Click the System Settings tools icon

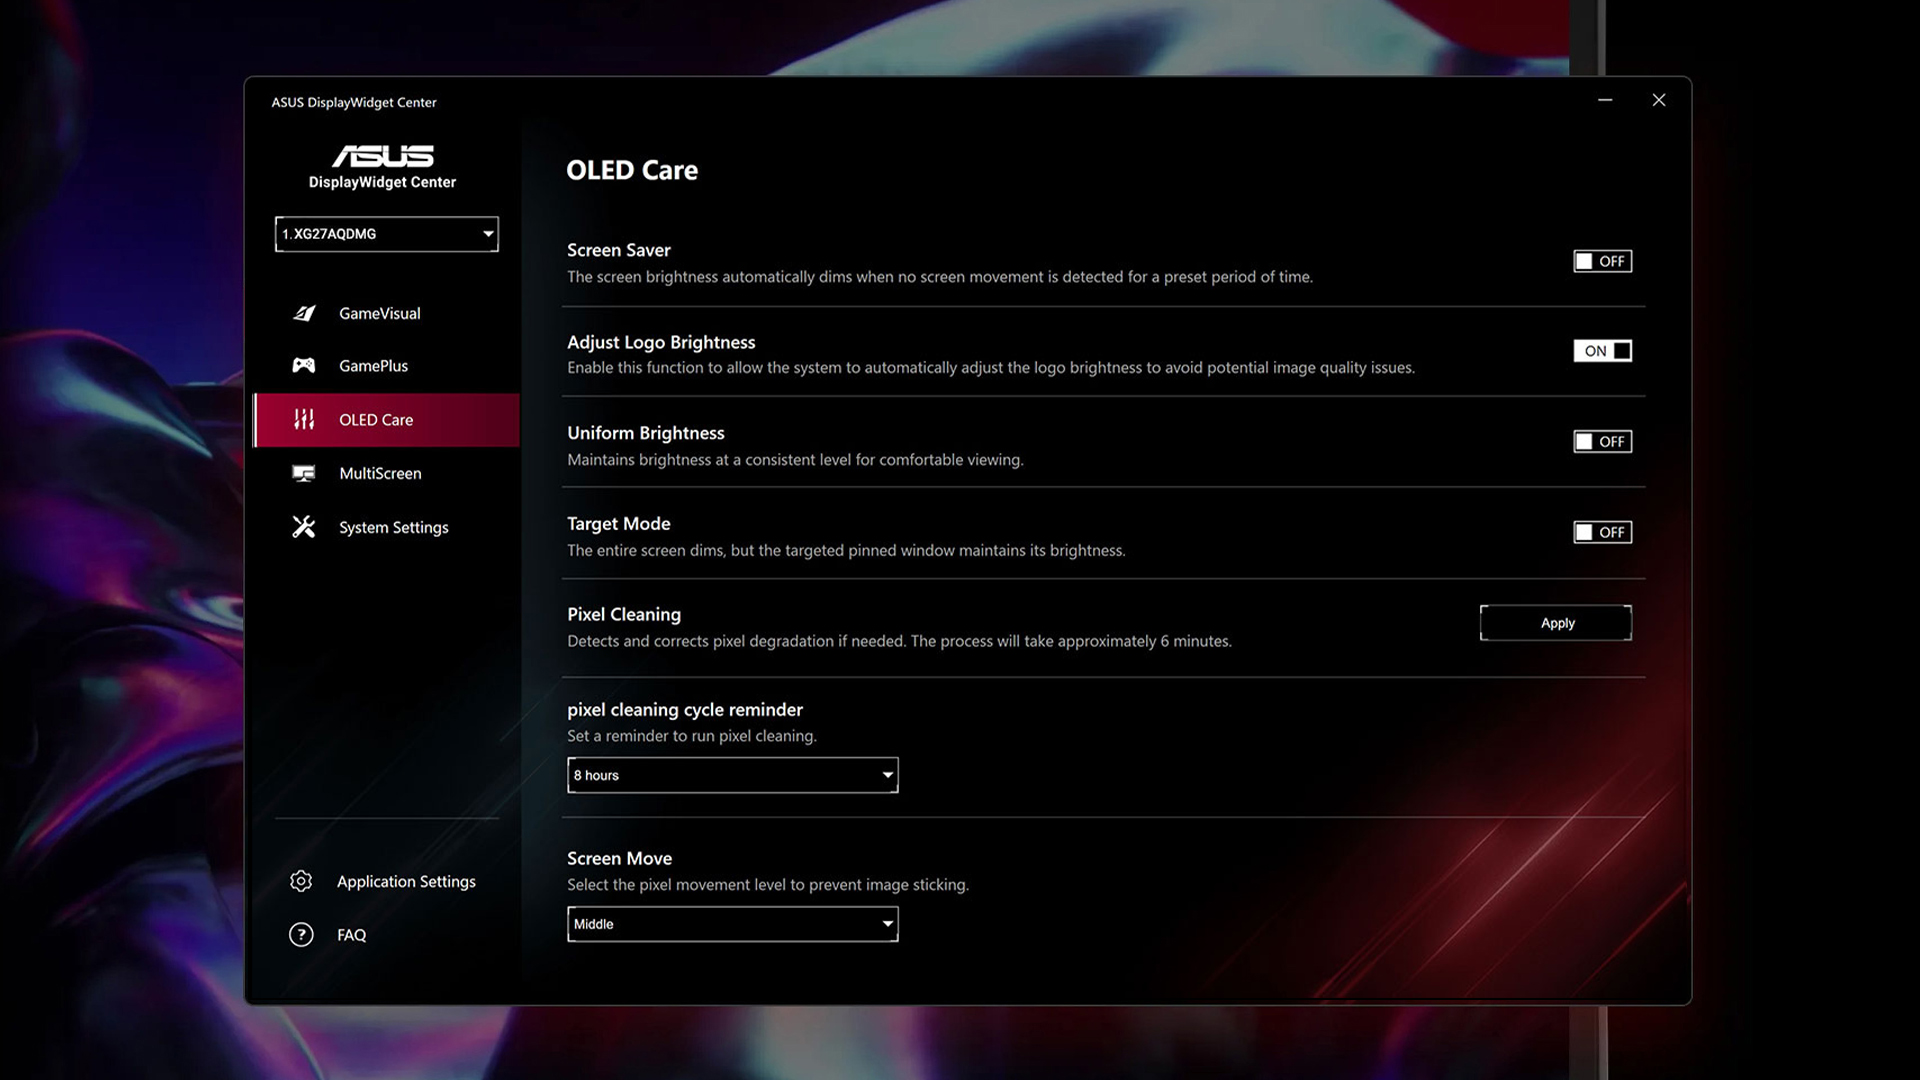click(x=304, y=527)
